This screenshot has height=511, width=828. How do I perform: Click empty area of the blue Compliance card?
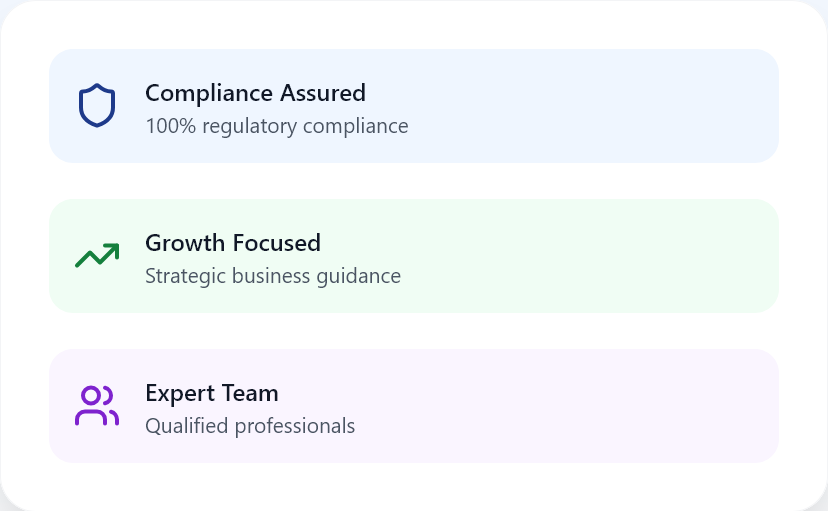(591, 106)
